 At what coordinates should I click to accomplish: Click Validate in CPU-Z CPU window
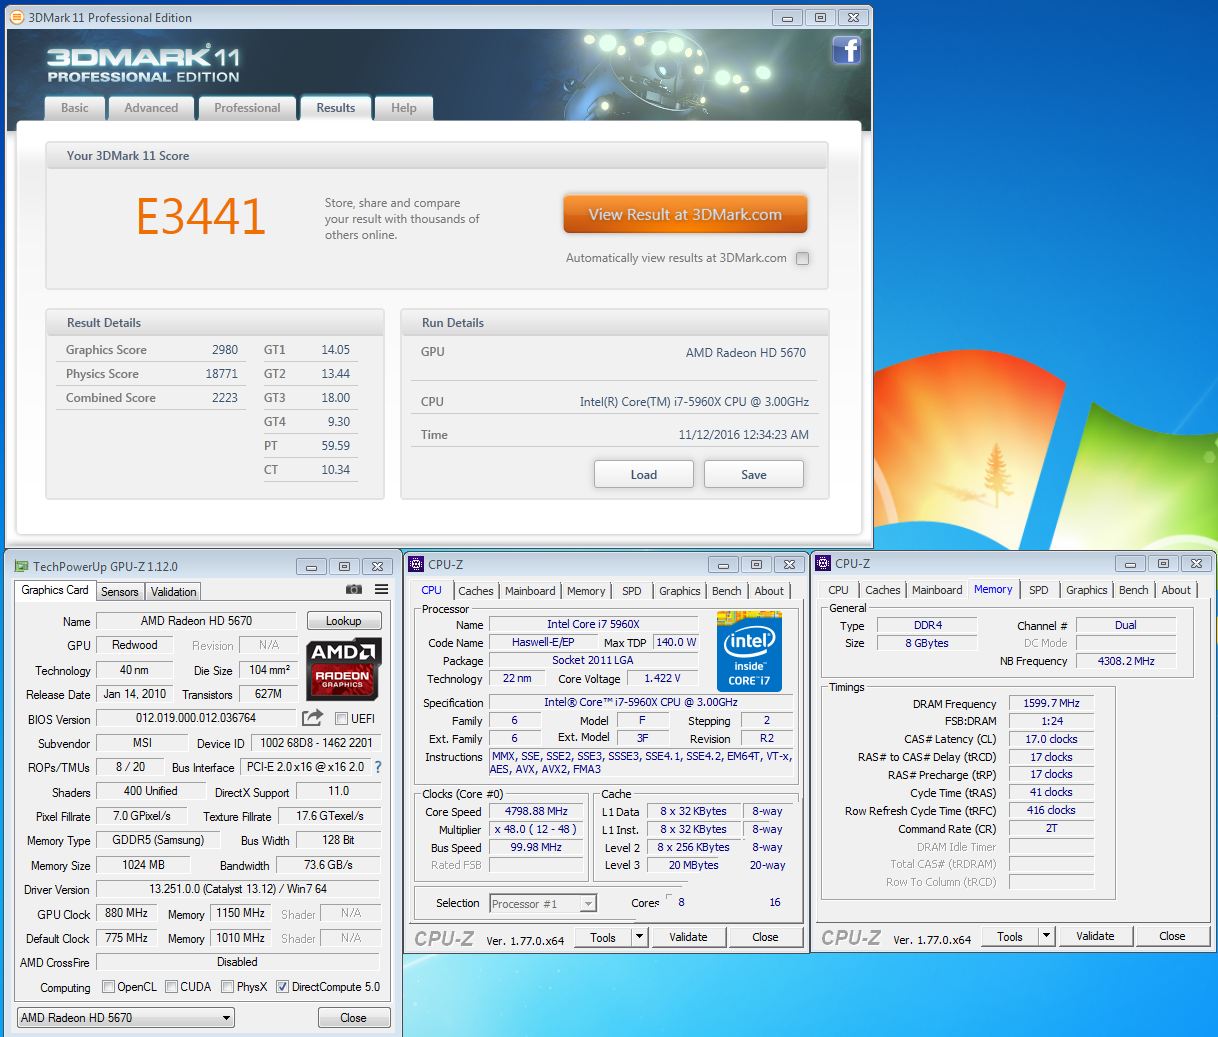tap(688, 937)
